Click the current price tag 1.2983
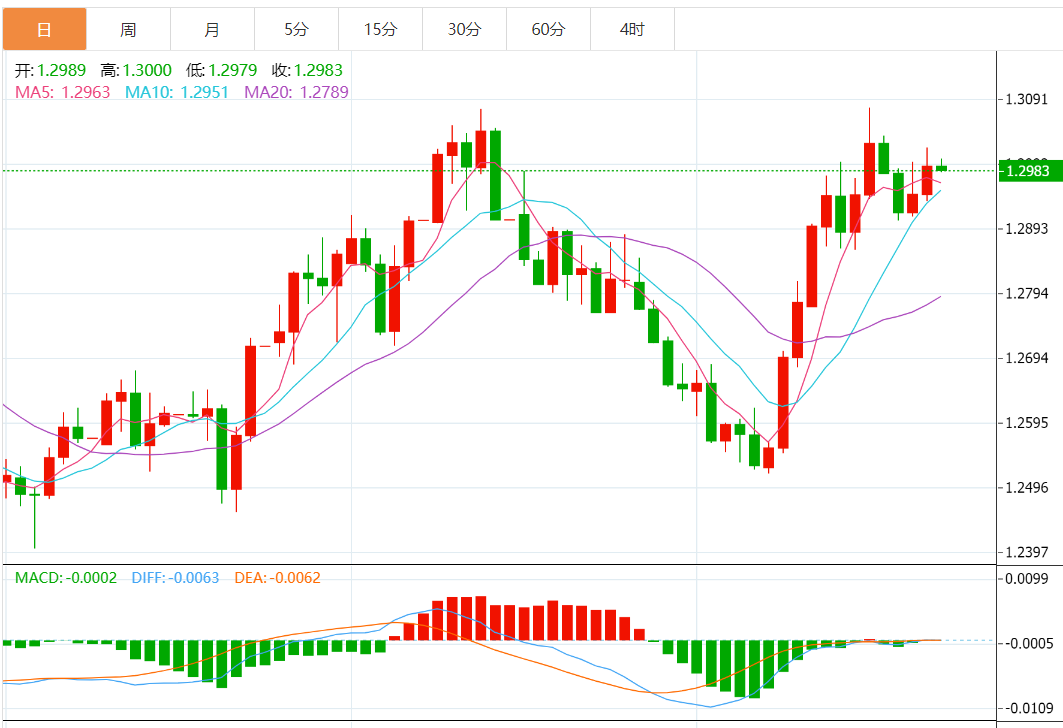1063x728 pixels. [1030, 170]
